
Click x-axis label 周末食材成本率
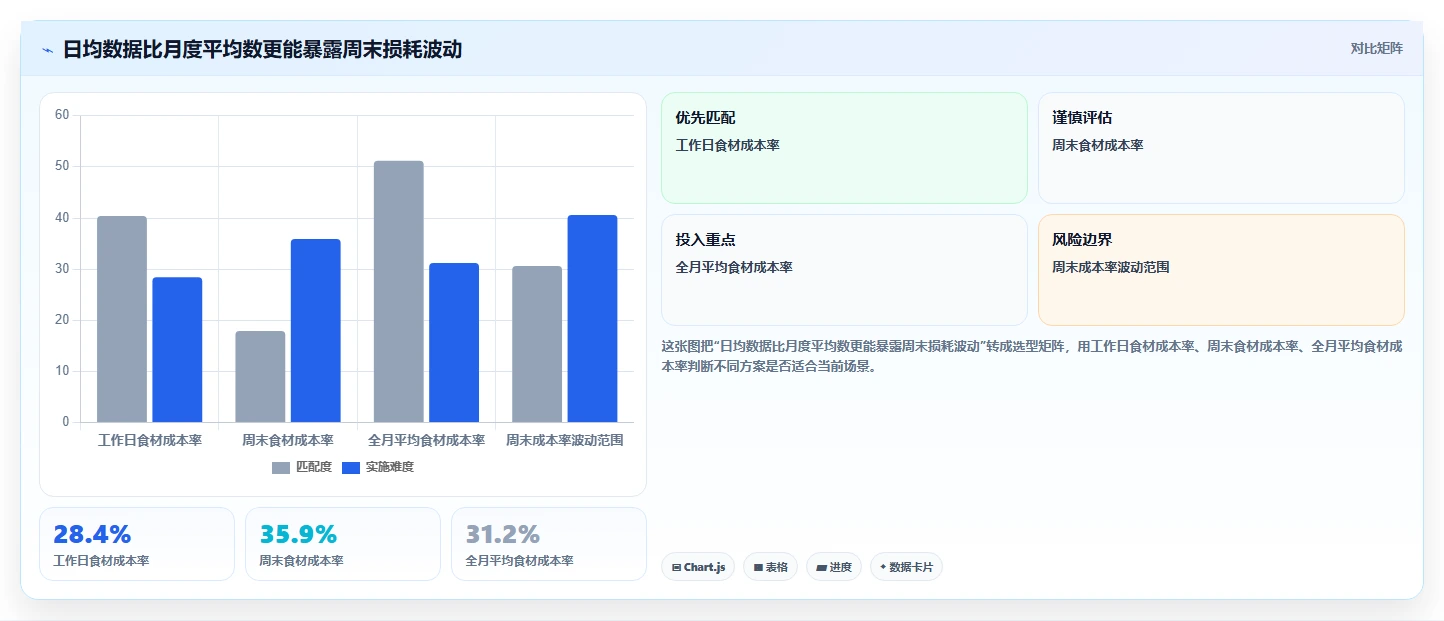288,440
